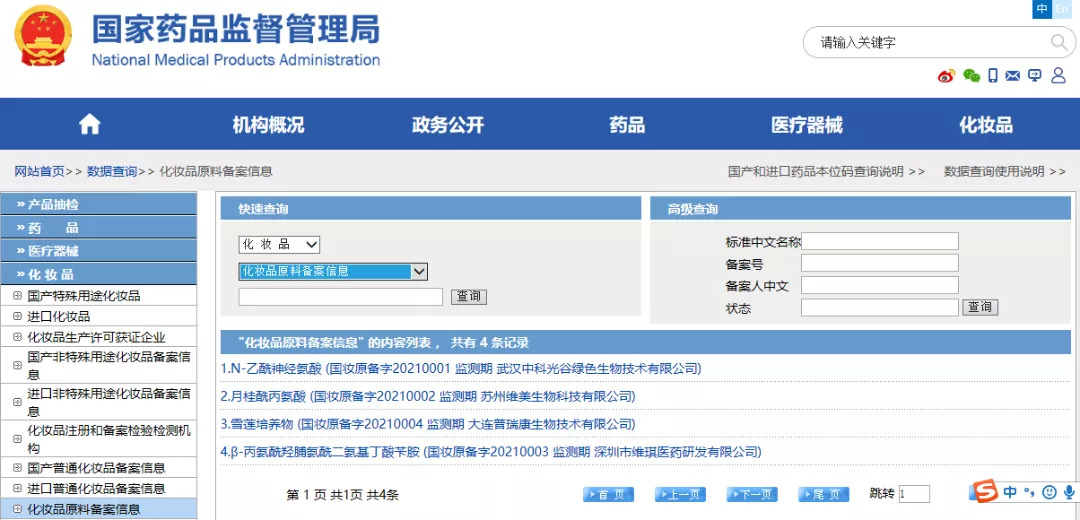Click the user account icon

coord(1059,76)
